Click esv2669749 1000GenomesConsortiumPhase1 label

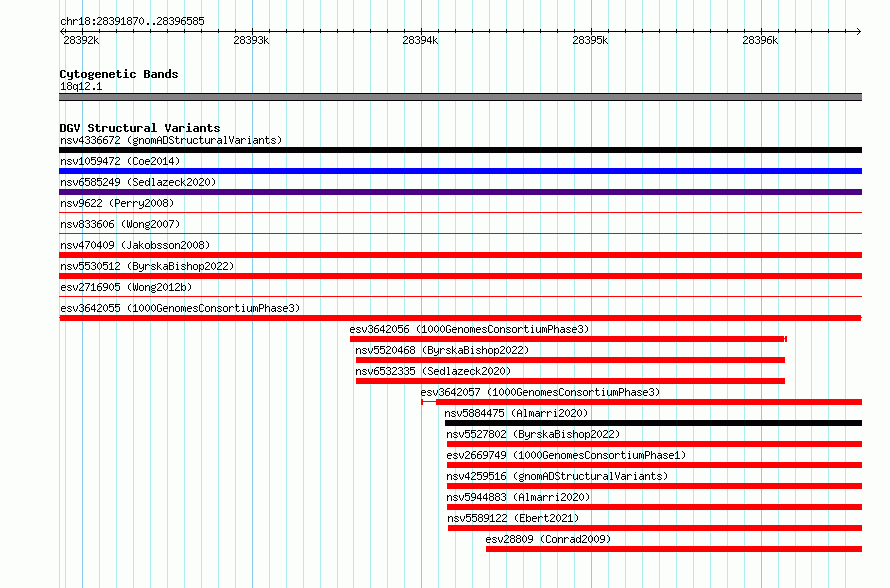[x=566, y=455]
